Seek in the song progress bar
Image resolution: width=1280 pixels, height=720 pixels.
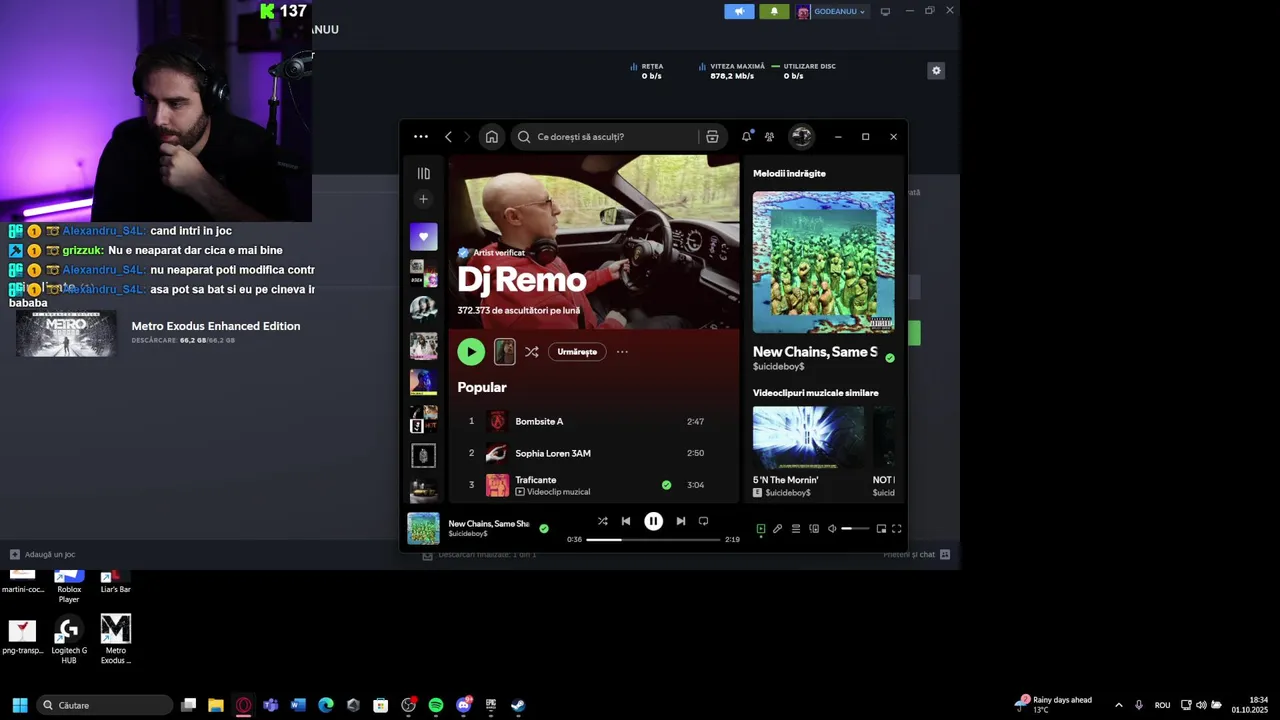(653, 540)
